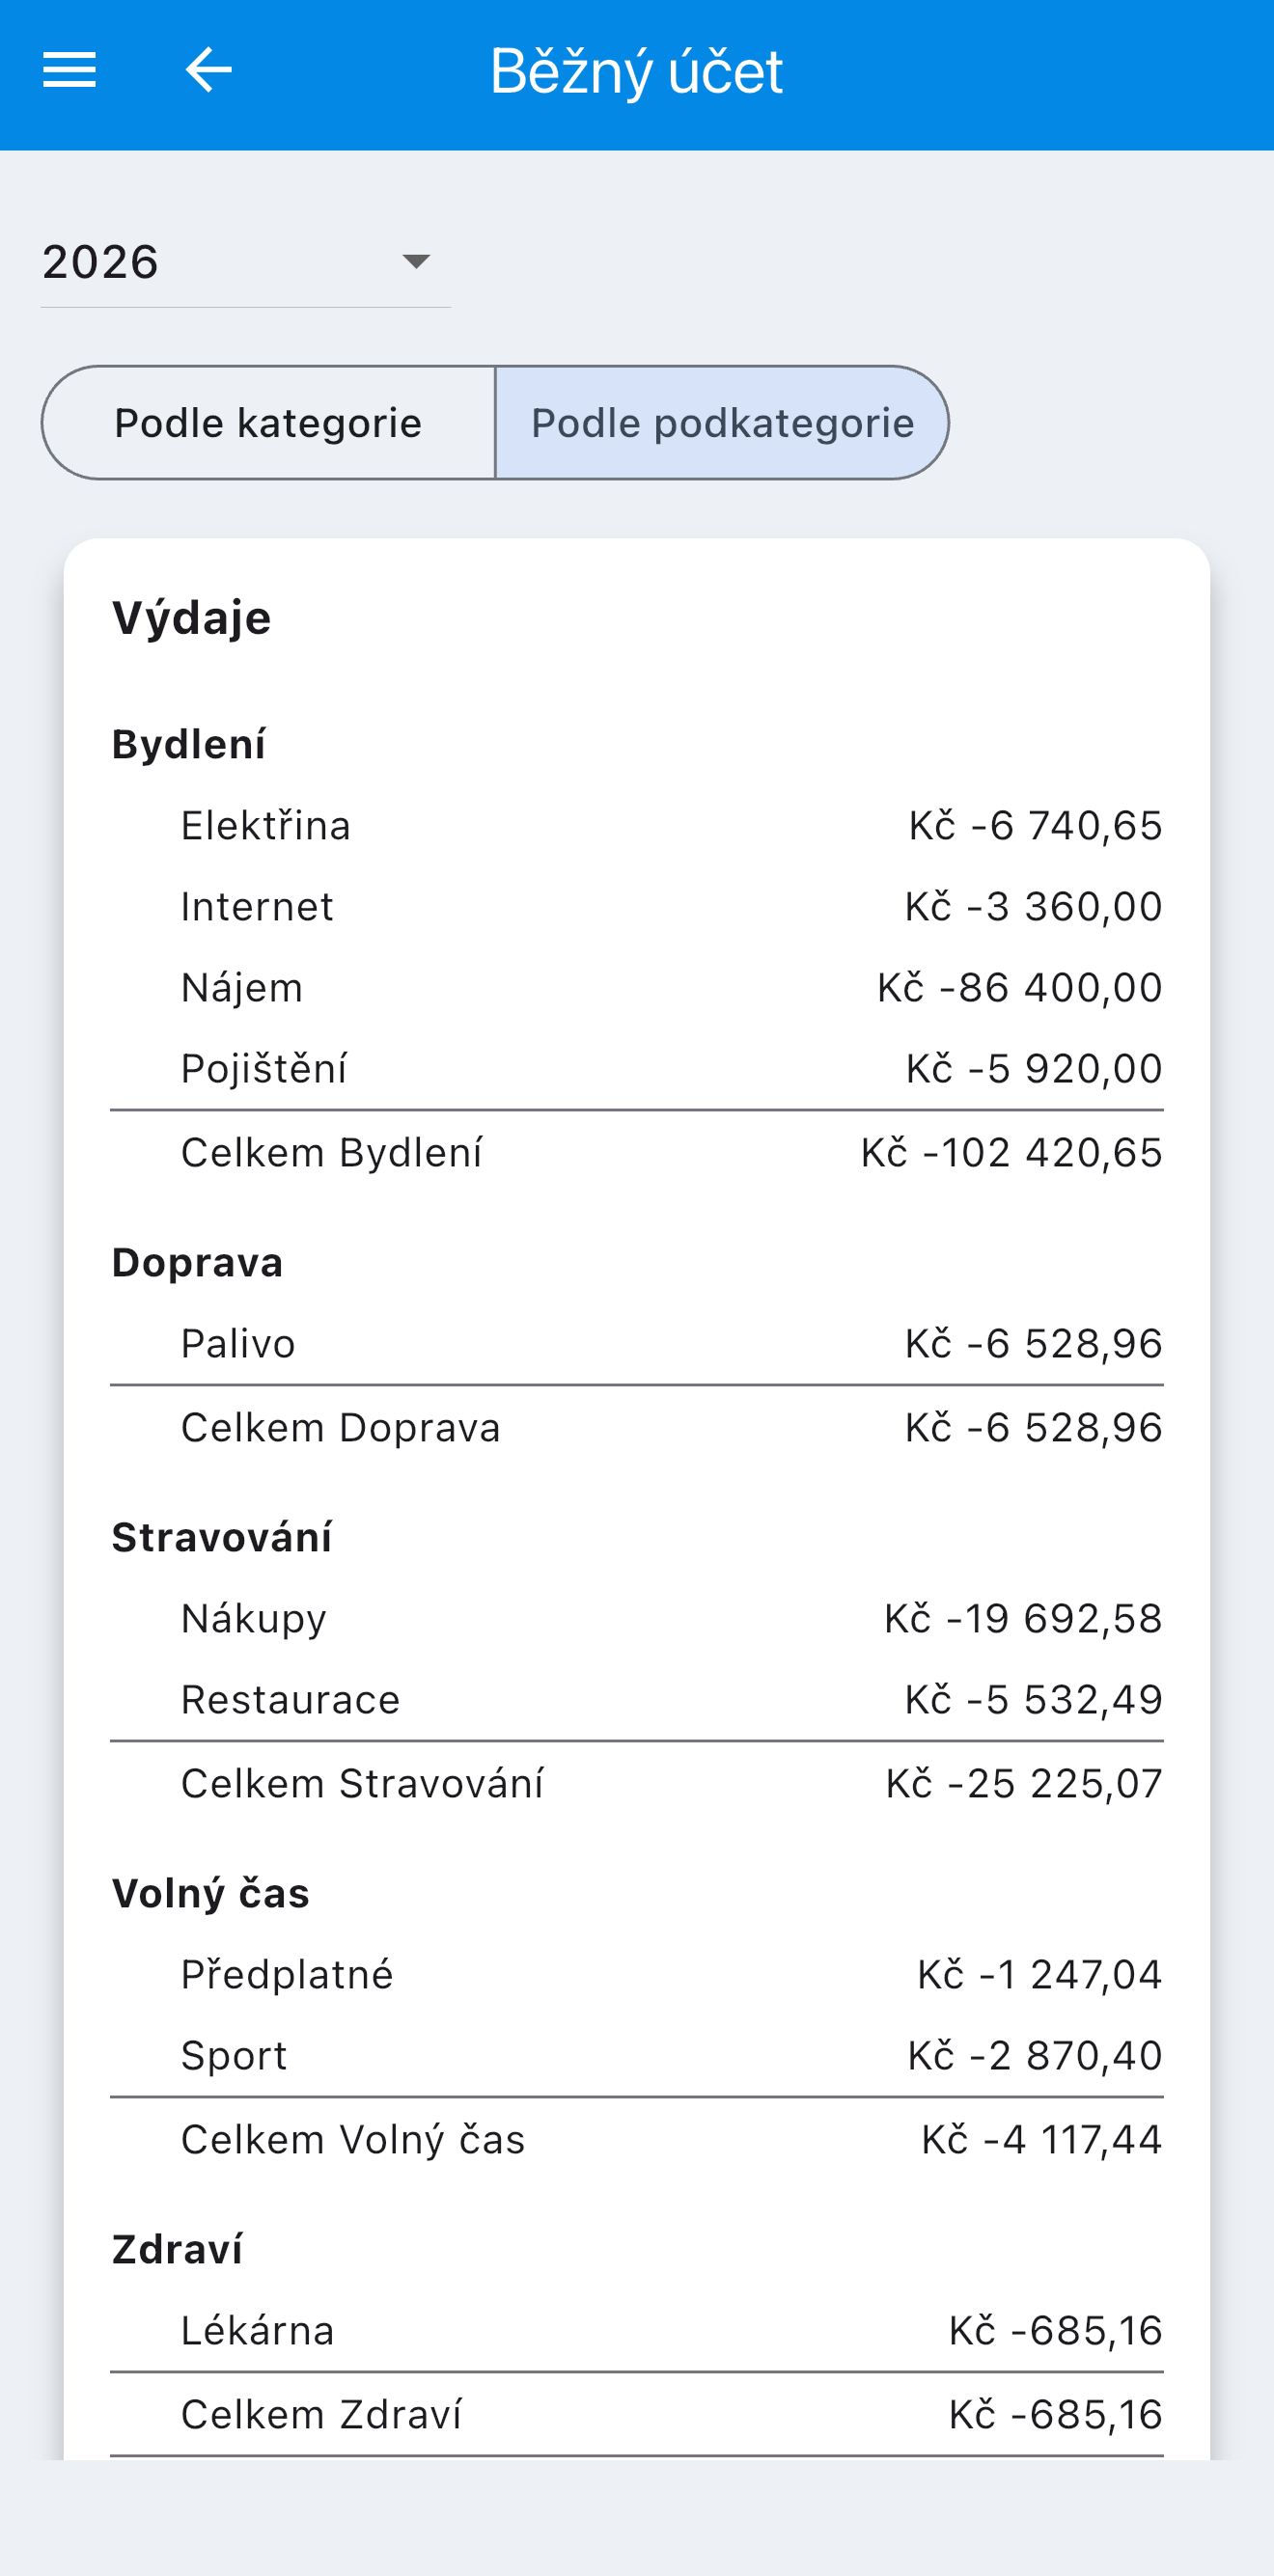Image resolution: width=1274 pixels, height=2576 pixels.
Task: Tap the Nájem expense row
Action: point(637,988)
